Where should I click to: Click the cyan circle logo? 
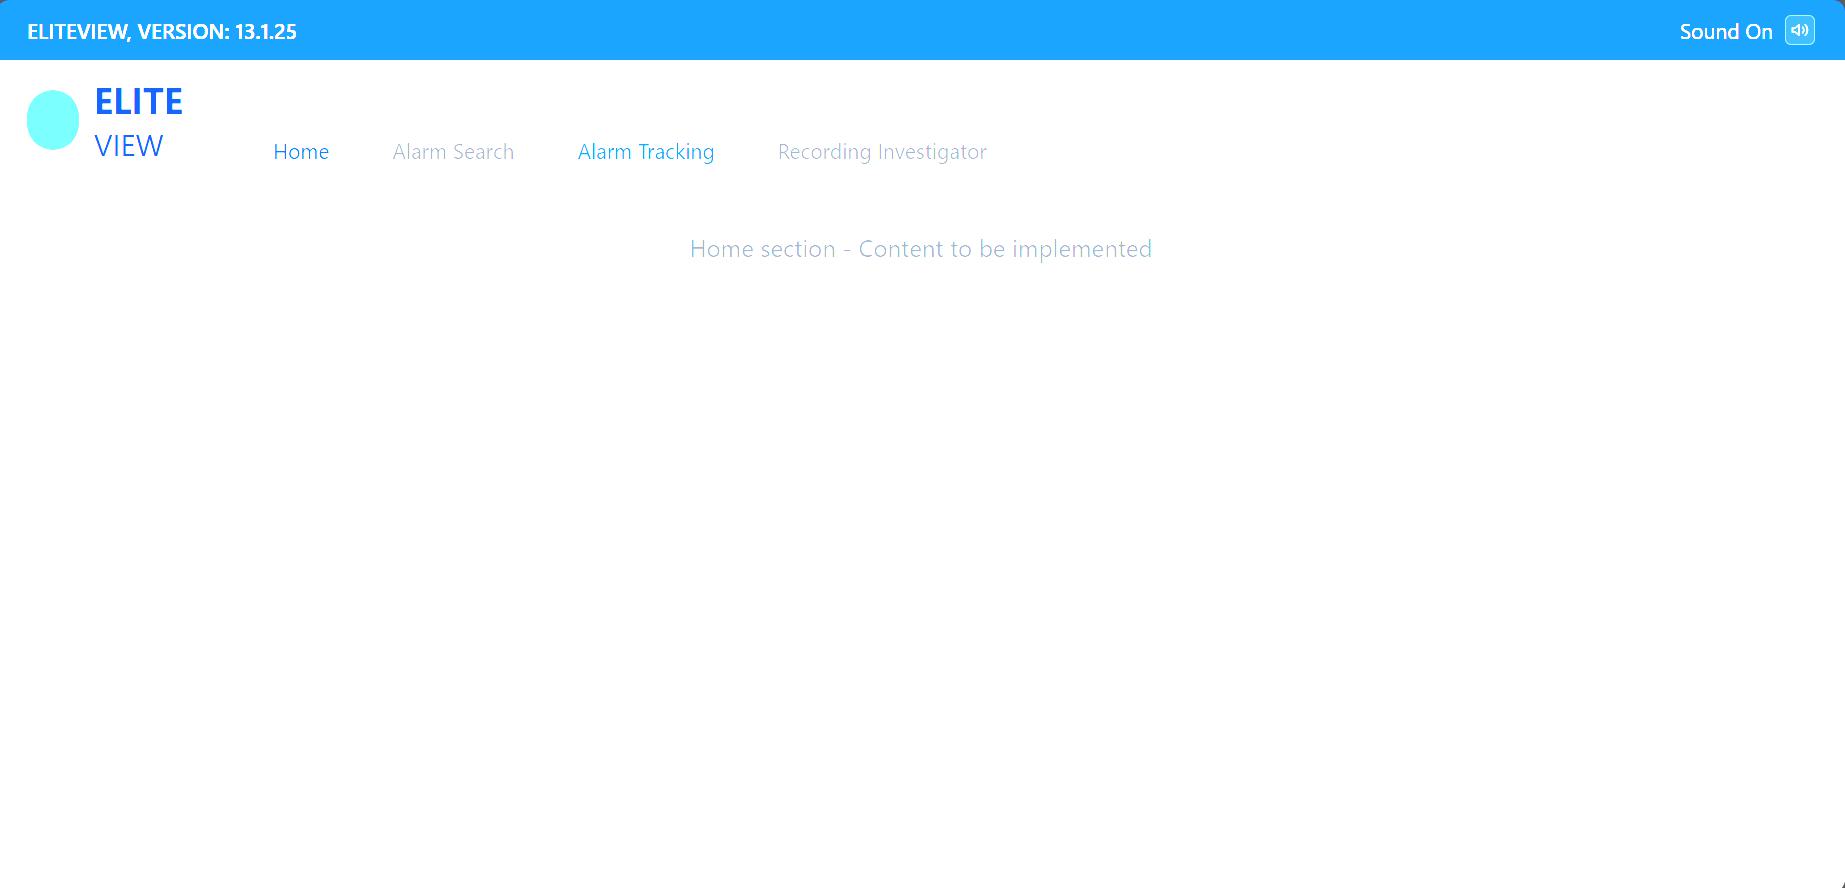[53, 120]
